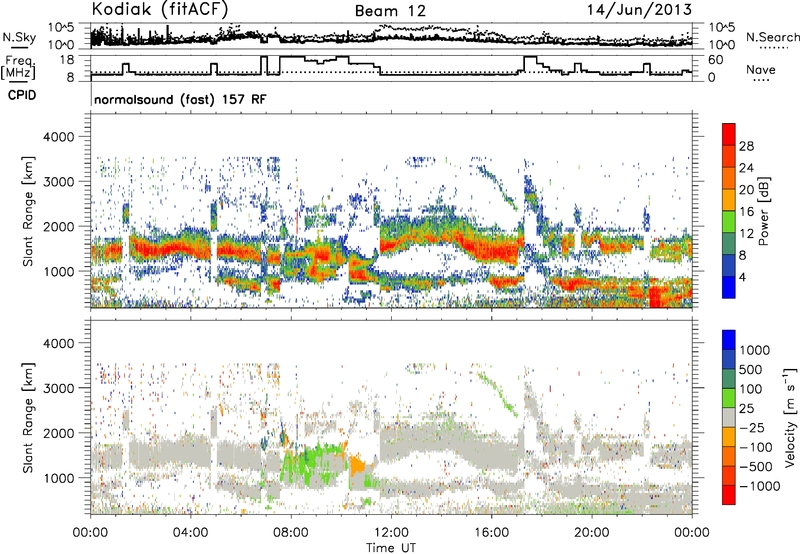Click the 1000 tick on velocity colorbar
Viewport: 800px width, 554px height.
click(755, 350)
